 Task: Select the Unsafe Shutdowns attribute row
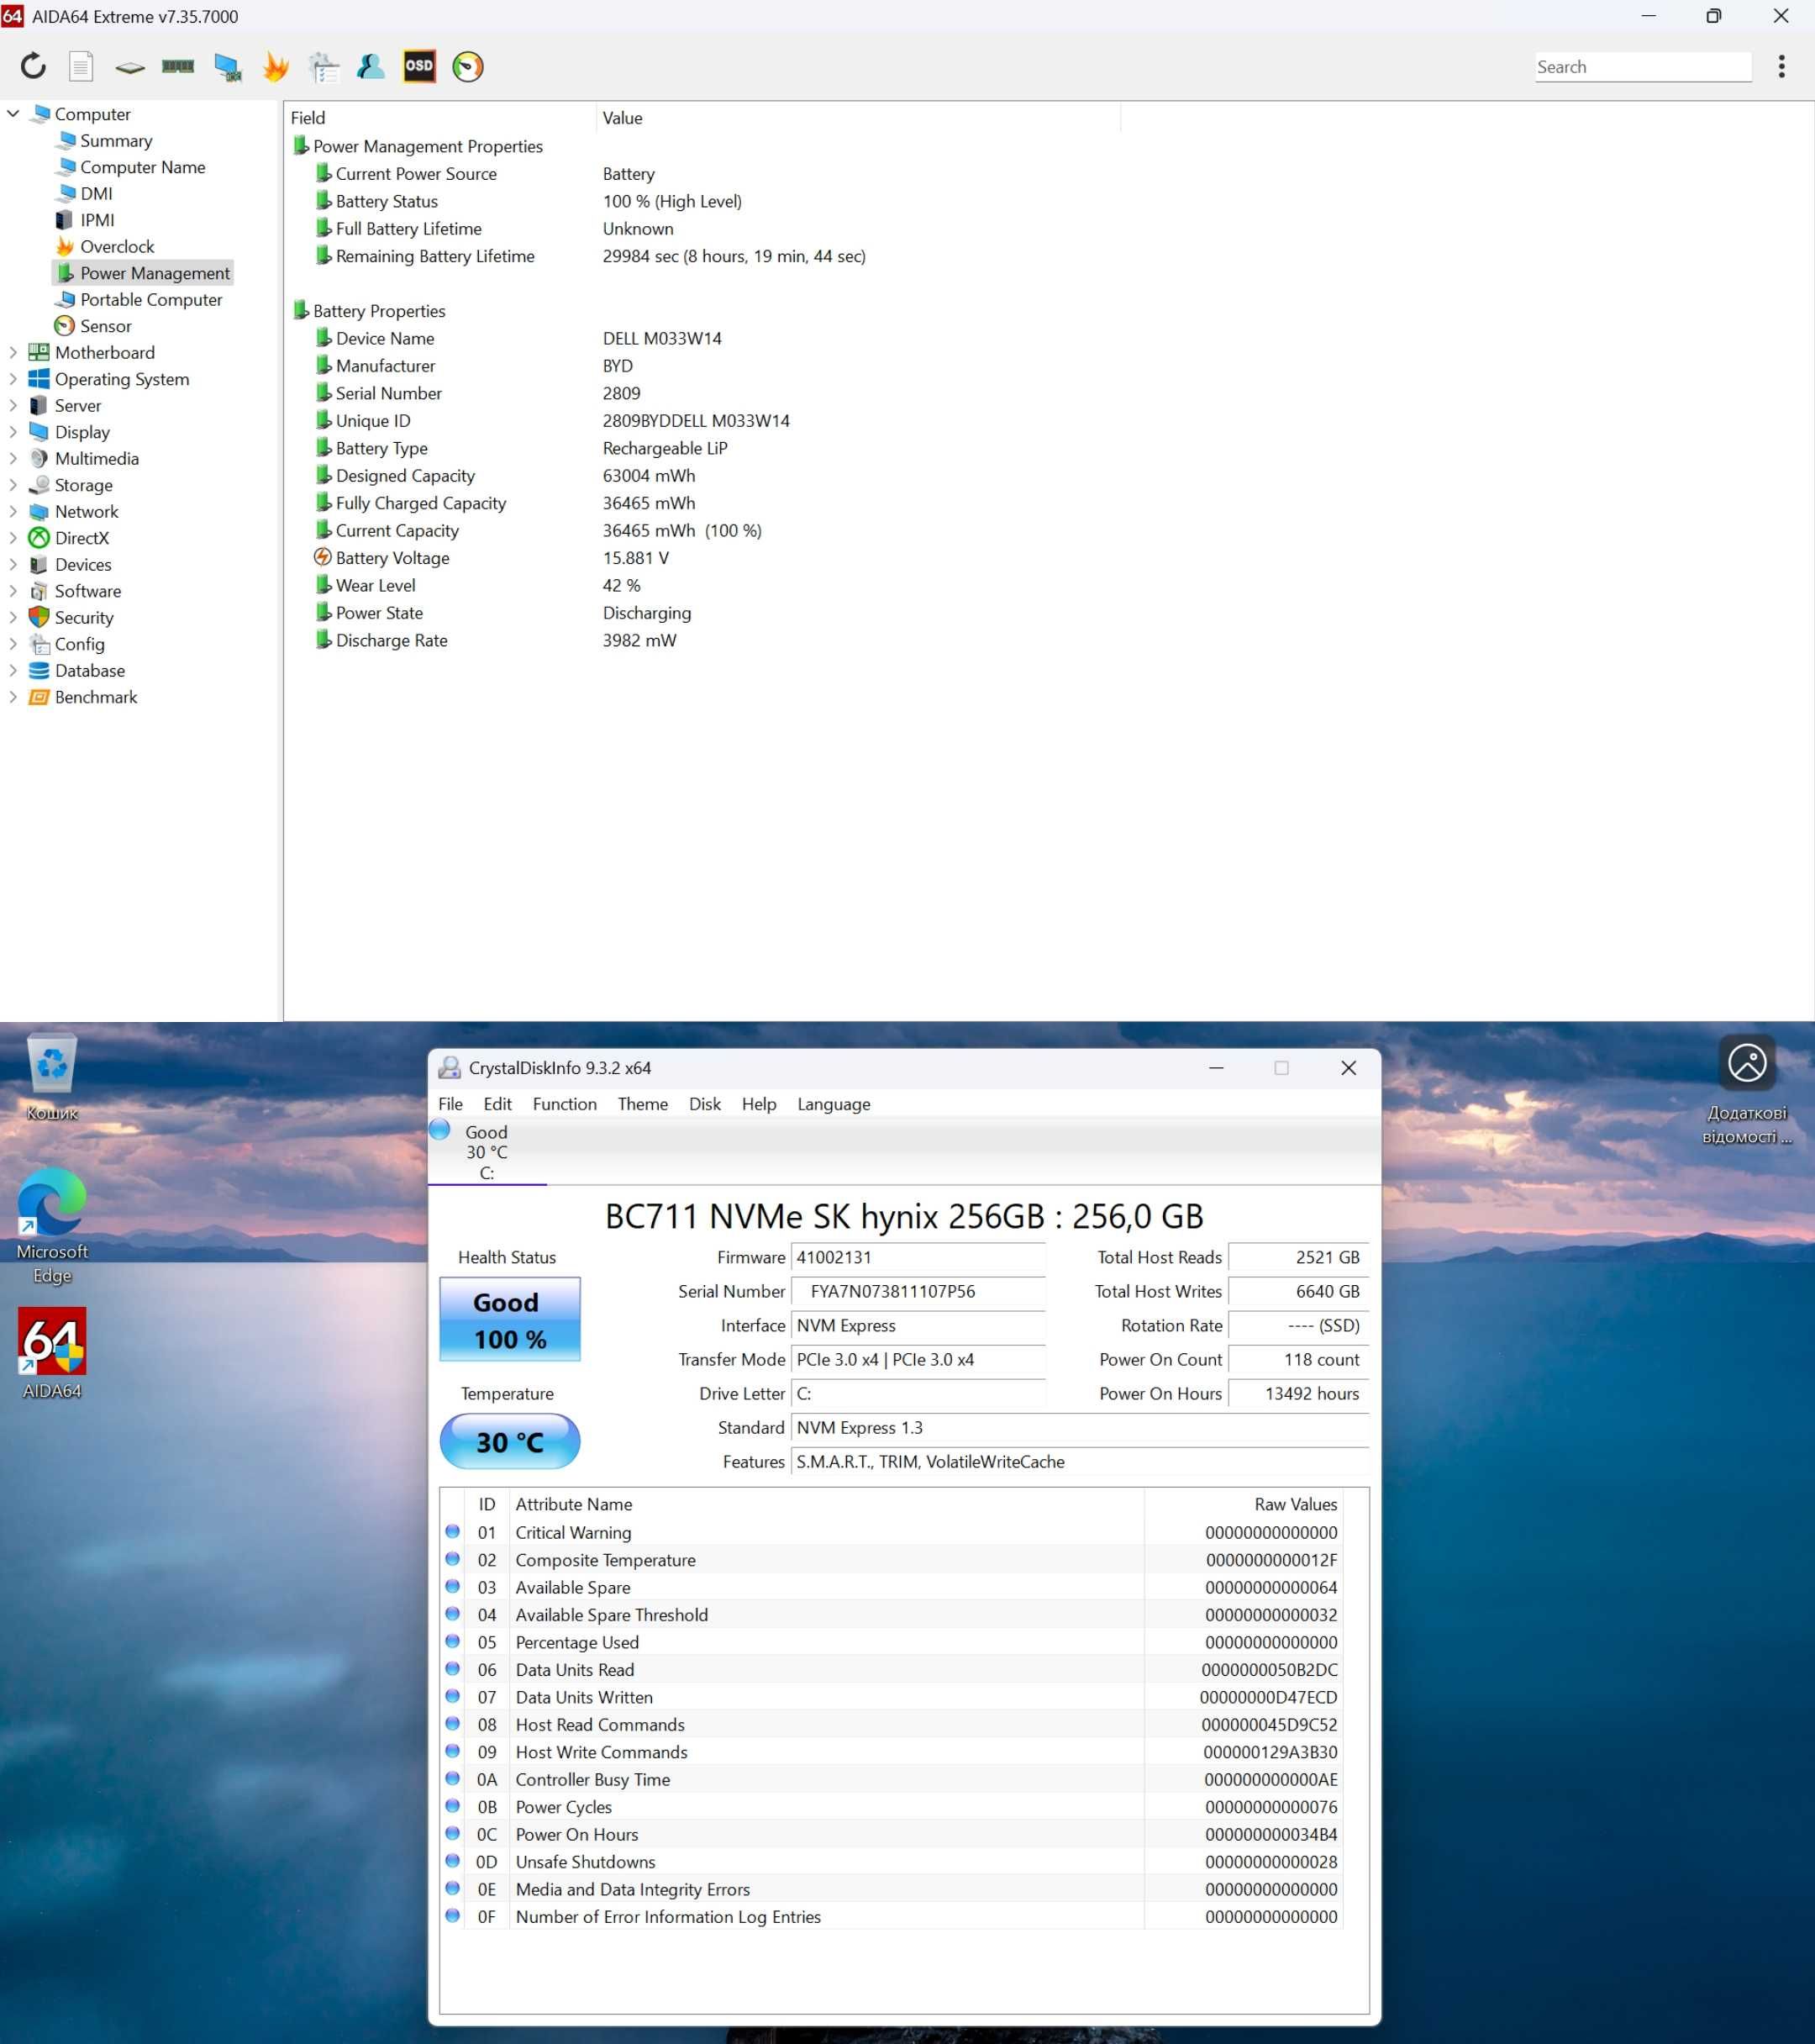pyautogui.click(x=894, y=1862)
